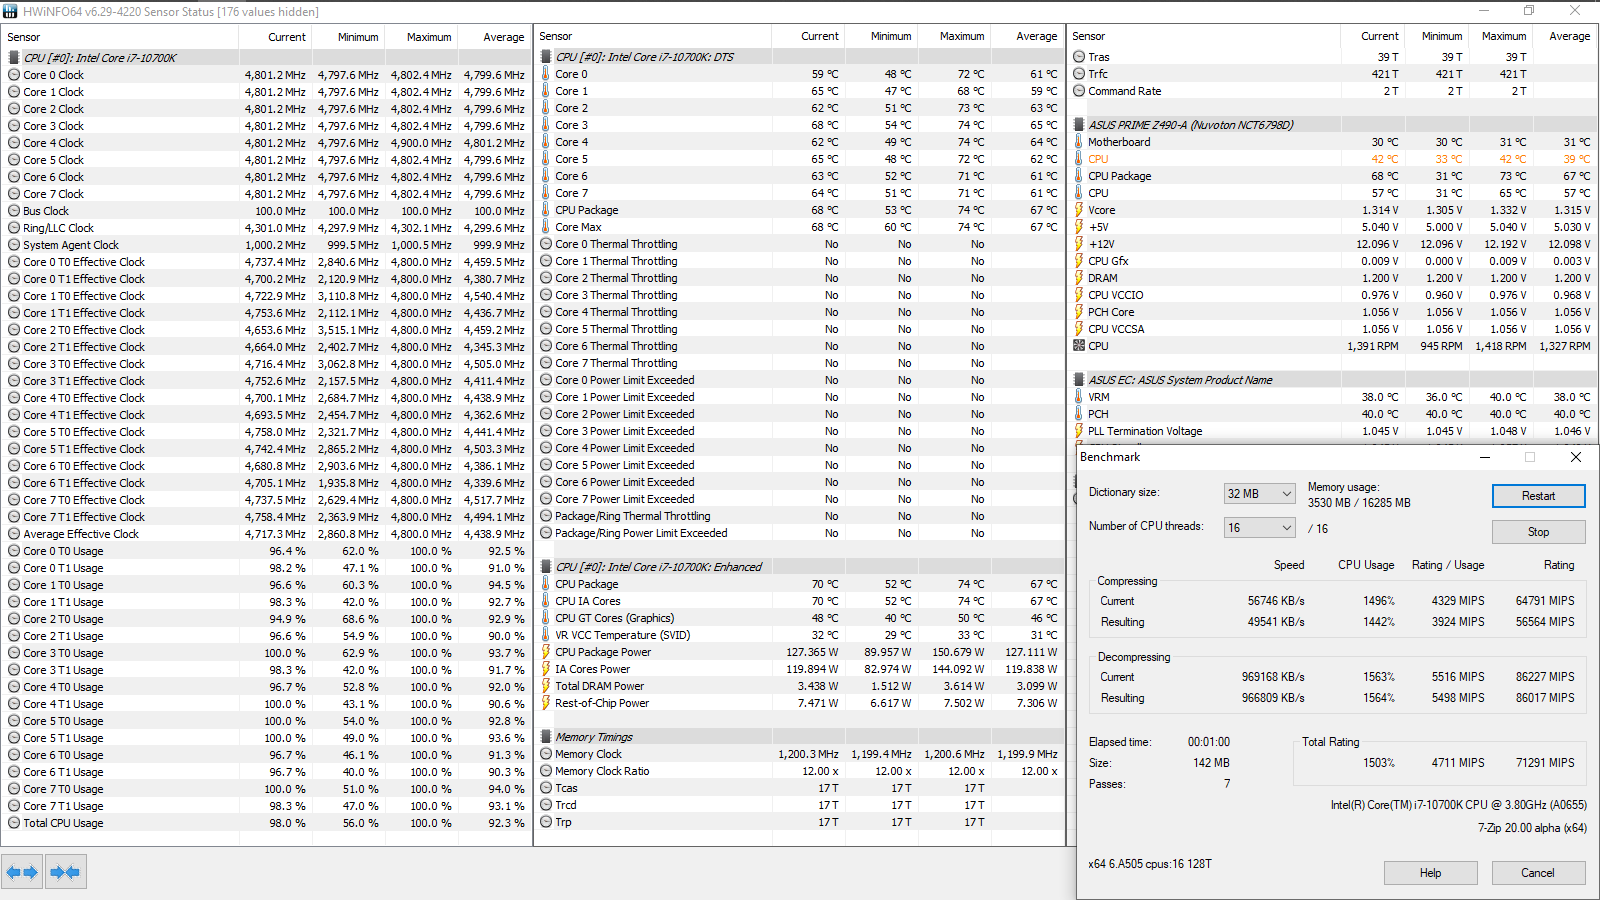Click the Cancel button in Benchmark window
This screenshot has width=1600, height=900.
pos(1538,873)
